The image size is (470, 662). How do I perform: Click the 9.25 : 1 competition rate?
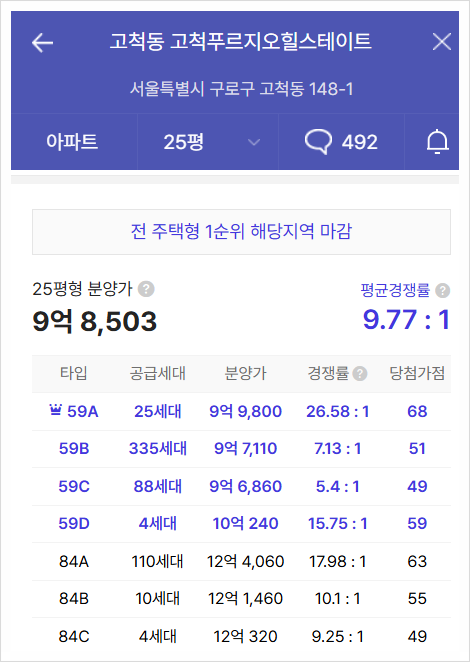pyautogui.click(x=338, y=637)
